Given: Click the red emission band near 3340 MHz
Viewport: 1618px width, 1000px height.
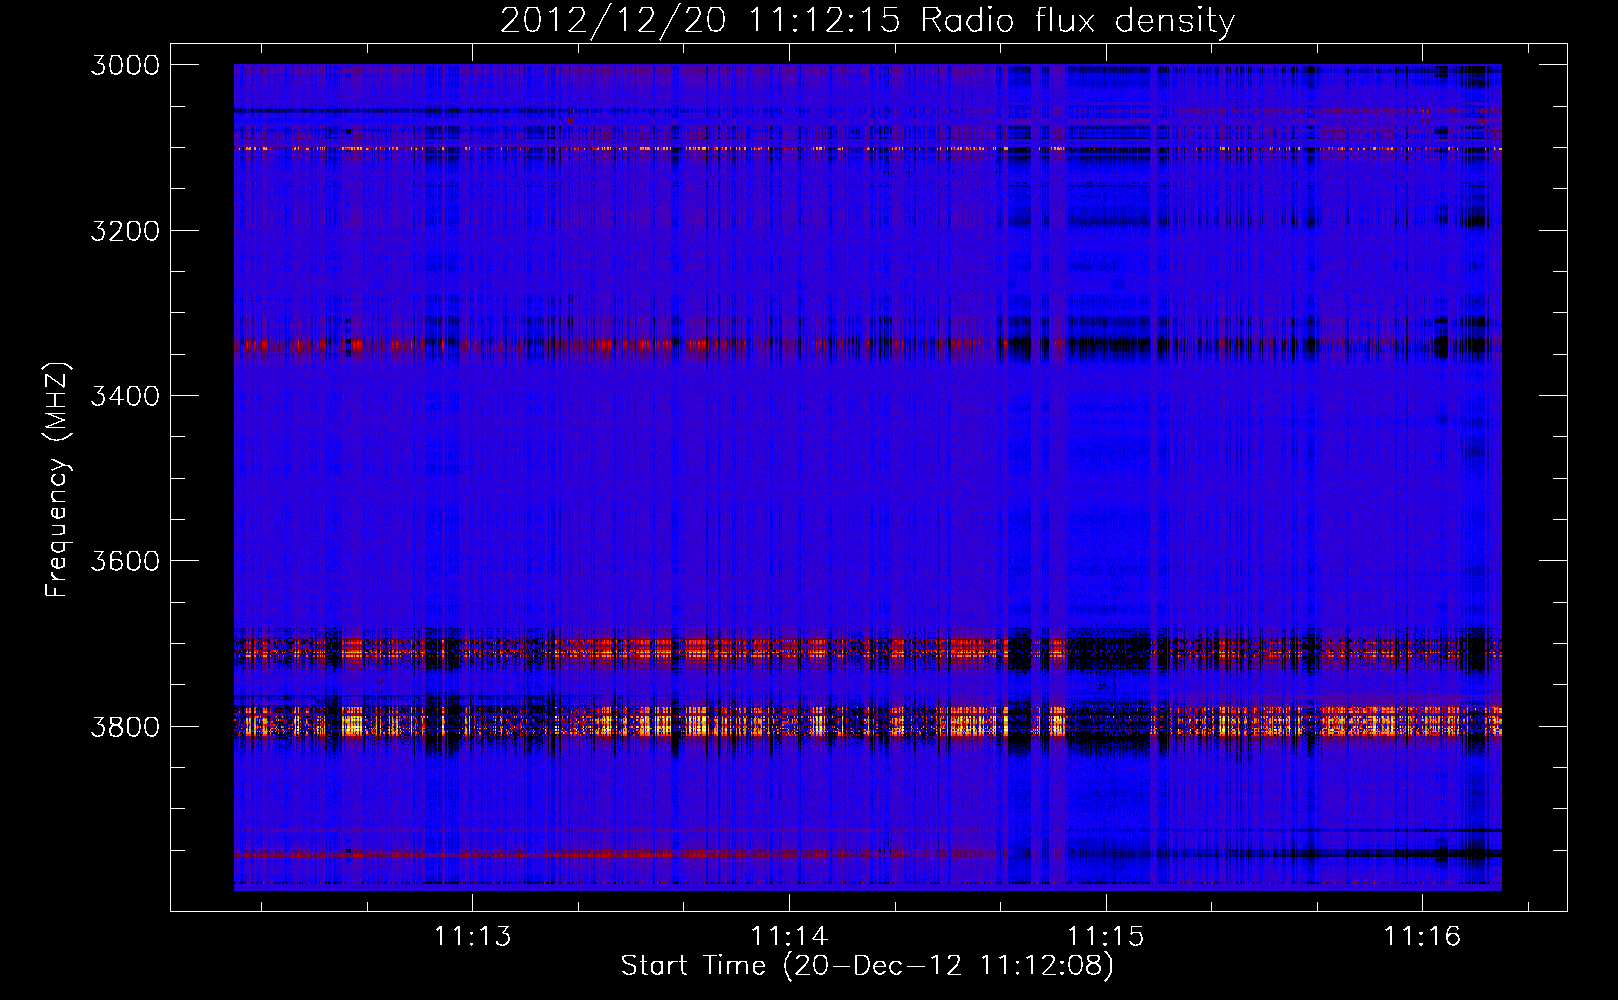Looking at the screenshot, I should (867, 346).
